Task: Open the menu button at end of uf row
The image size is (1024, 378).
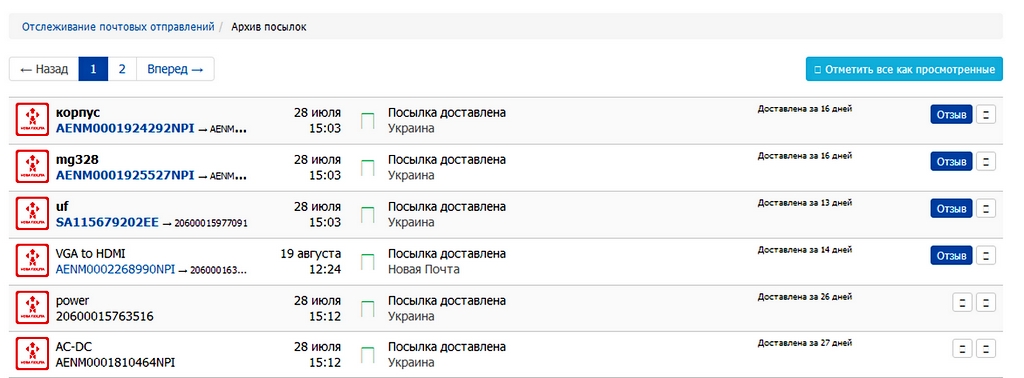Action: [985, 208]
